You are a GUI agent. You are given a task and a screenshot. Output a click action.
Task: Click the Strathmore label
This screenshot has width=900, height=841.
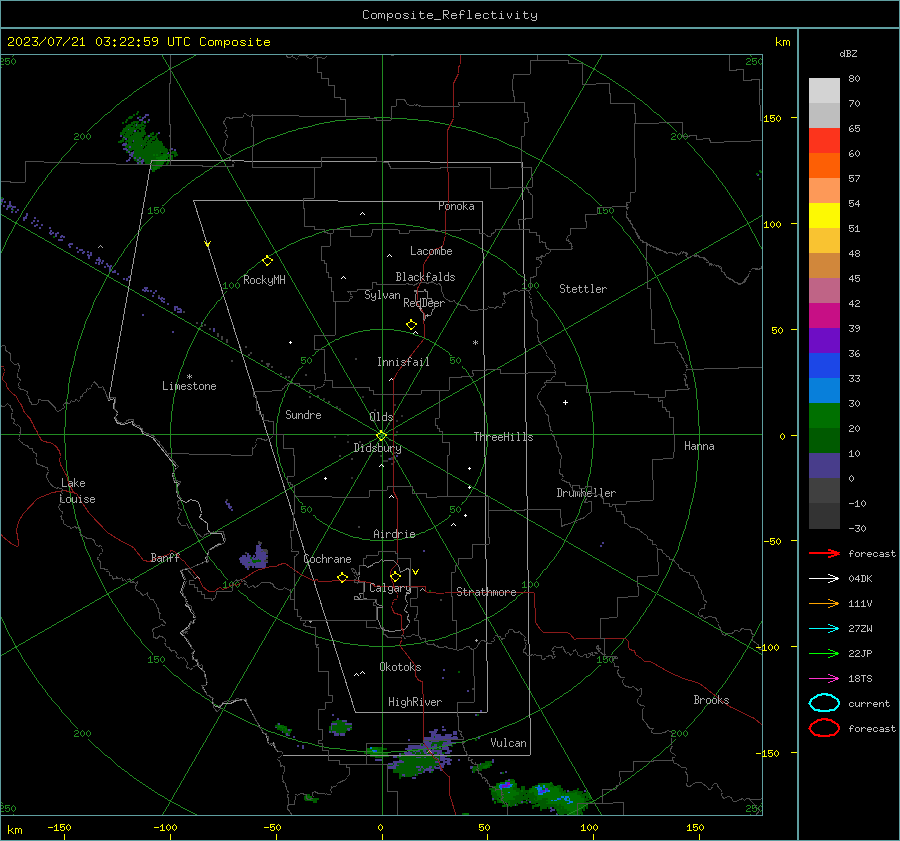(x=486, y=592)
